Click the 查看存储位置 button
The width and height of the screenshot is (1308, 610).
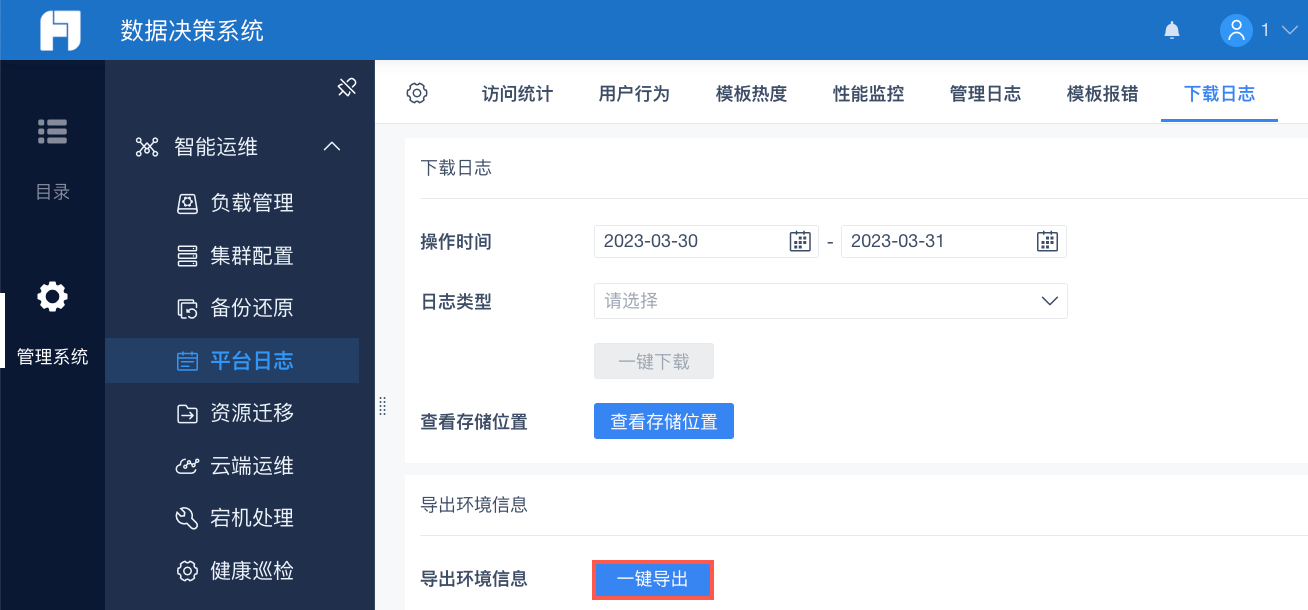click(664, 421)
